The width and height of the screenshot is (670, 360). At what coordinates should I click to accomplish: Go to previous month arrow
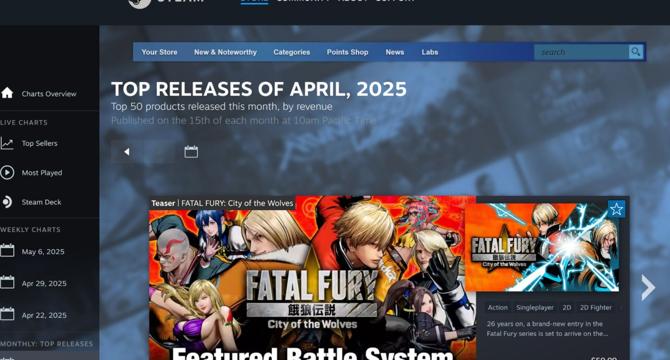click(x=126, y=152)
